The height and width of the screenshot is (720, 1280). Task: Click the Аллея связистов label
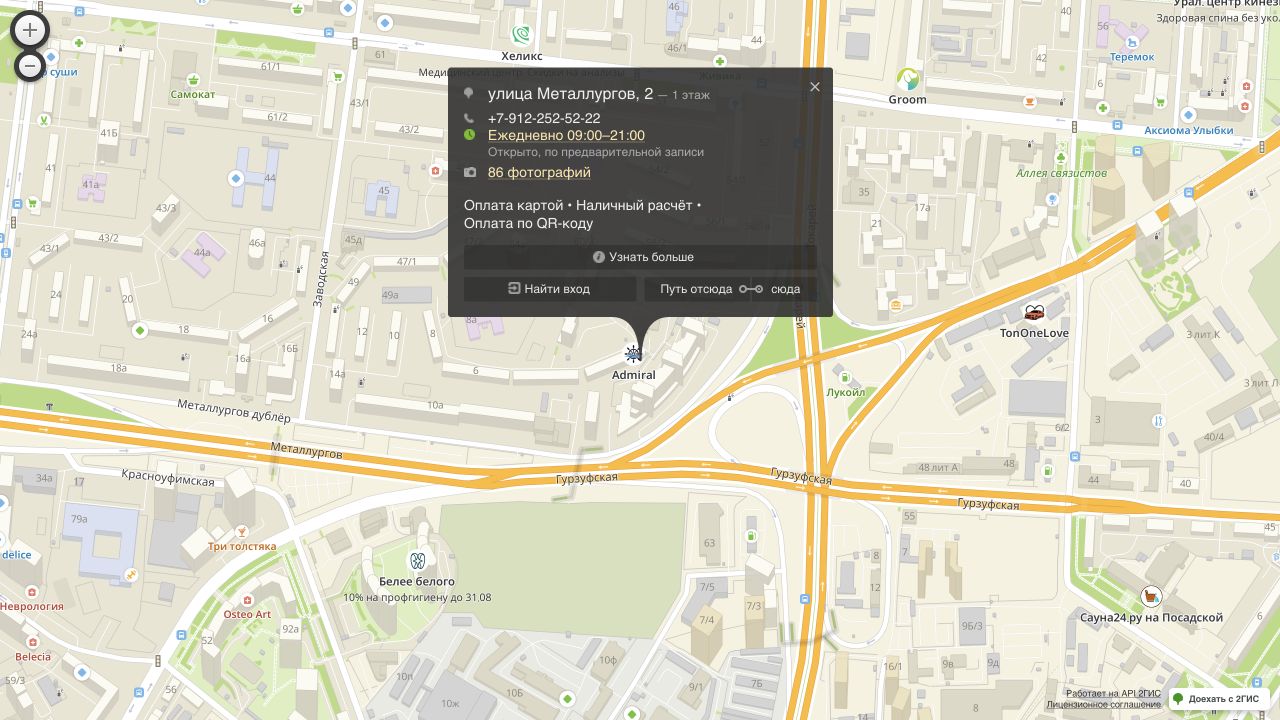(x=1061, y=173)
